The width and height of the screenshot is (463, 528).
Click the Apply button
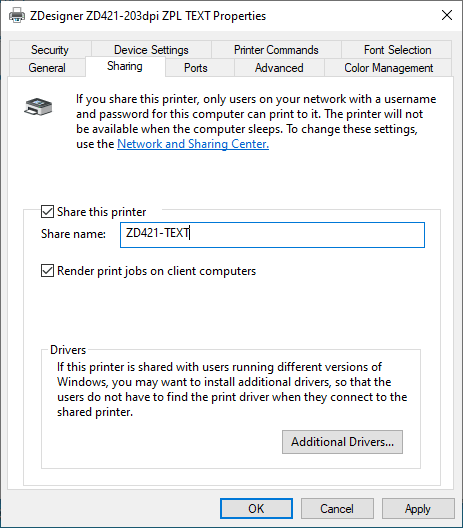(x=418, y=508)
